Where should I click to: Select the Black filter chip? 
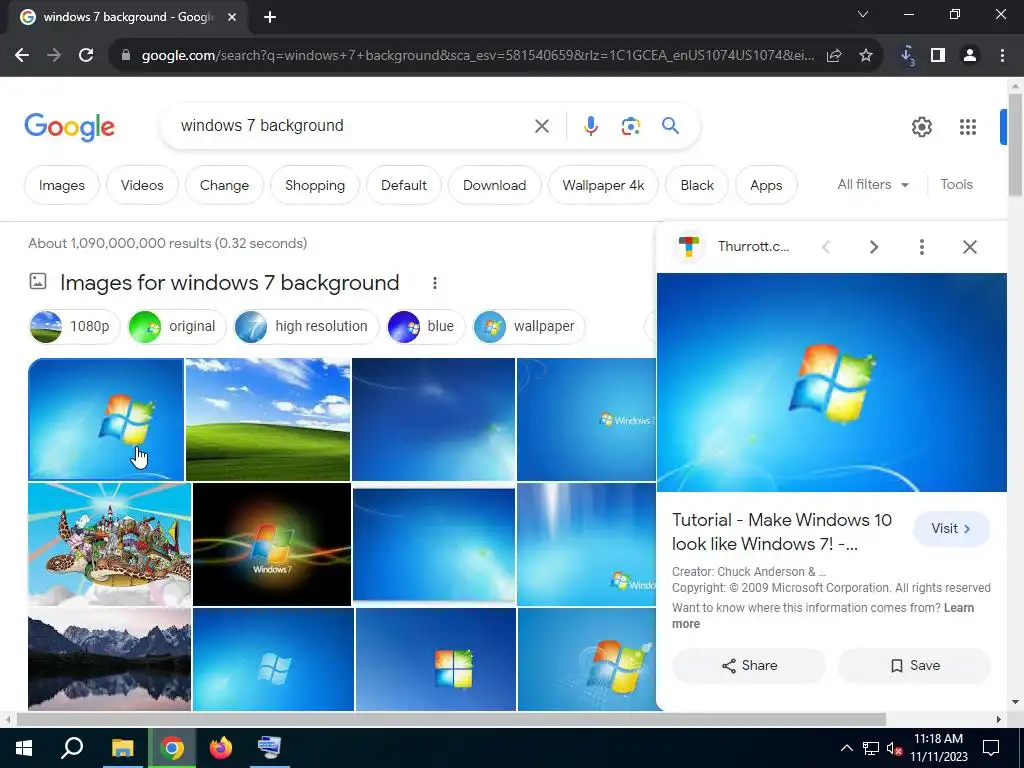click(x=697, y=185)
